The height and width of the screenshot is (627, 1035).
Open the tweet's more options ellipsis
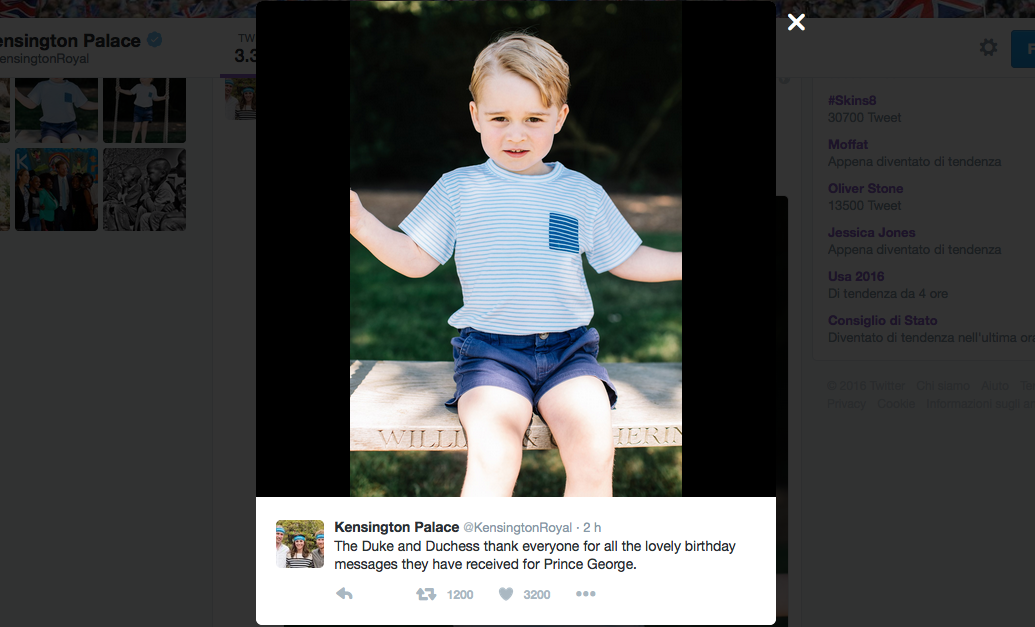pos(586,594)
